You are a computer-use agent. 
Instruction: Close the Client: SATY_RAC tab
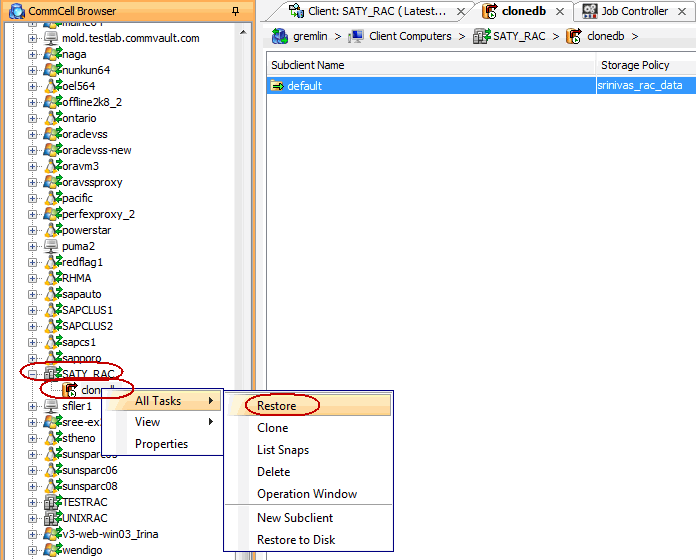pyautogui.click(x=461, y=12)
